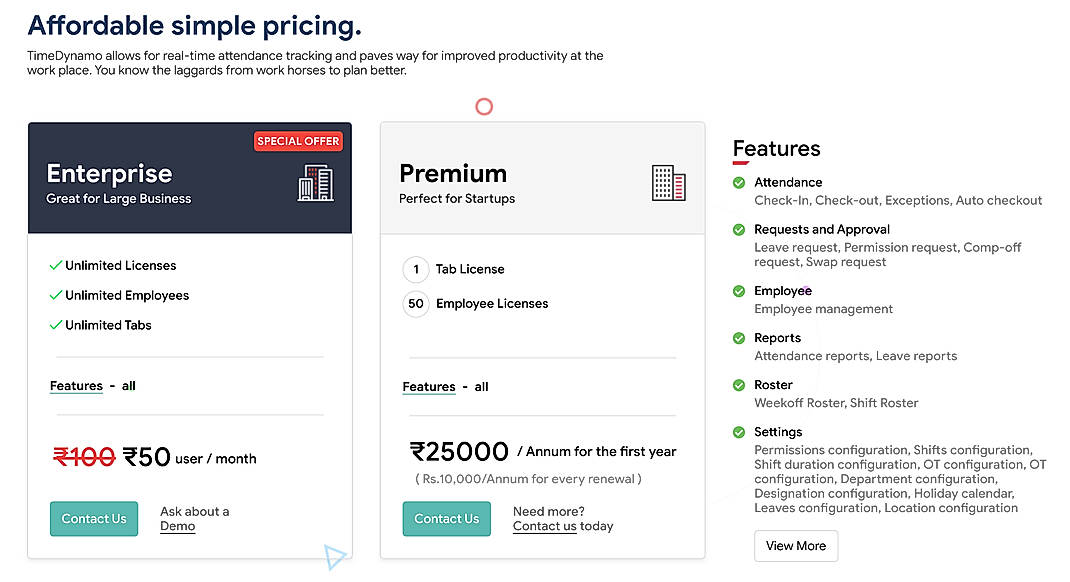Click the checkmark icon next to Reports
The height and width of the screenshot is (582, 1070).
coord(739,338)
